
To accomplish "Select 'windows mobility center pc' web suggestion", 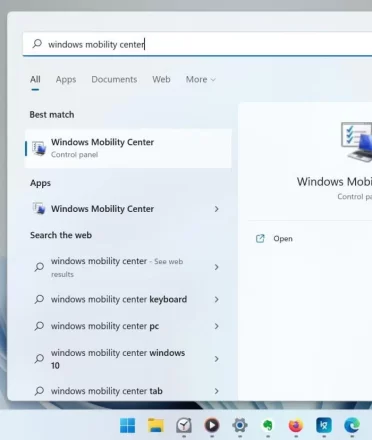I will tap(128, 326).
